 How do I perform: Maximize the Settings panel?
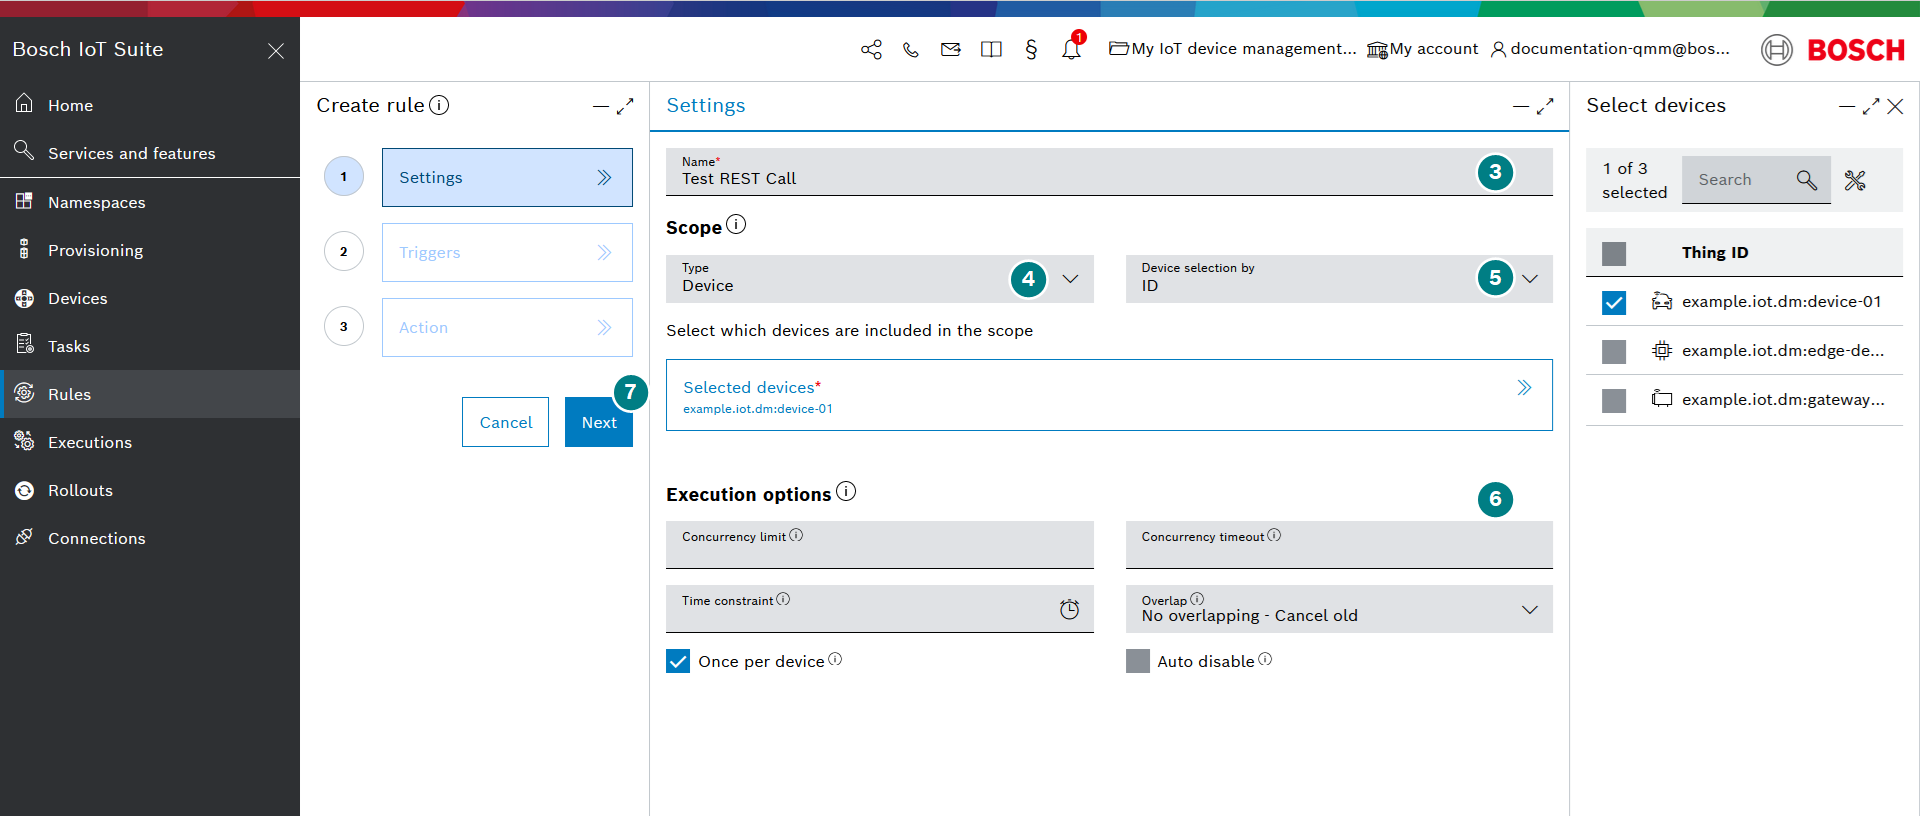tap(1545, 106)
